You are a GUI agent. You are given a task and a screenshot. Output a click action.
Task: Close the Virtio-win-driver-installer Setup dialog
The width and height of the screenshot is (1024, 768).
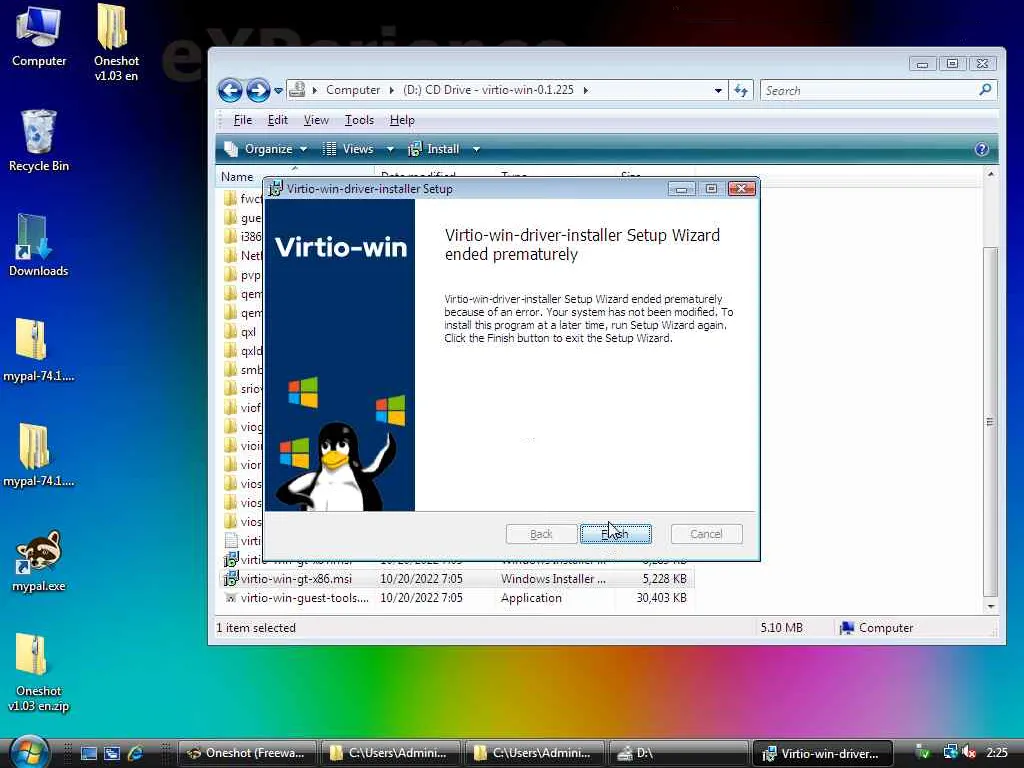[741, 189]
